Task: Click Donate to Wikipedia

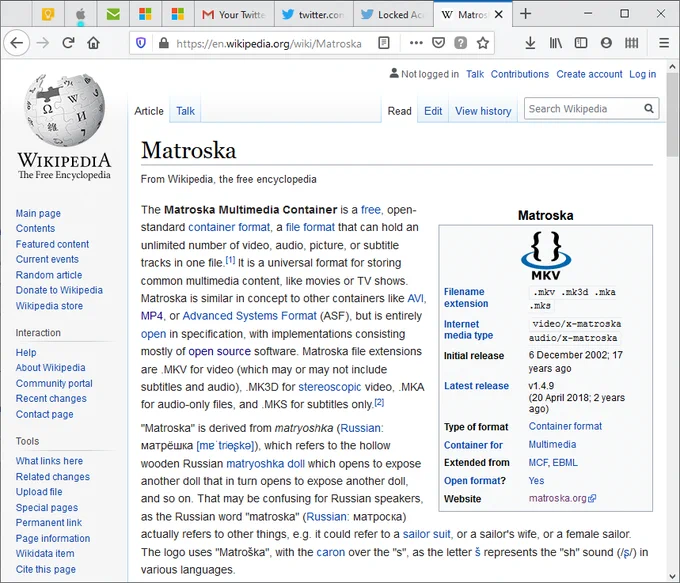Action: coord(59,290)
